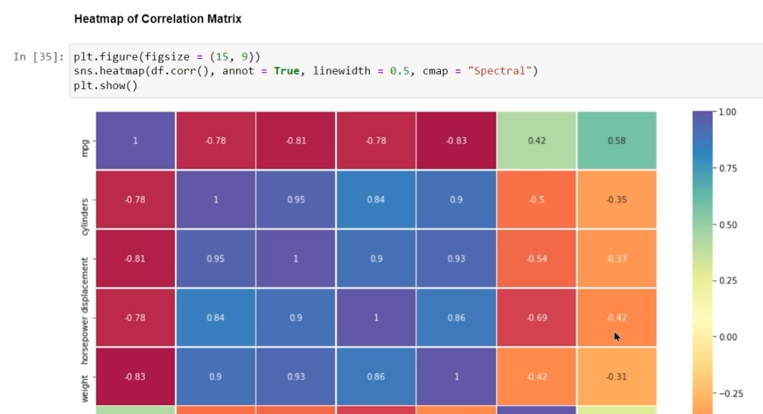763x414 pixels.
Task: Click the weight y-axis label
Action: point(86,387)
